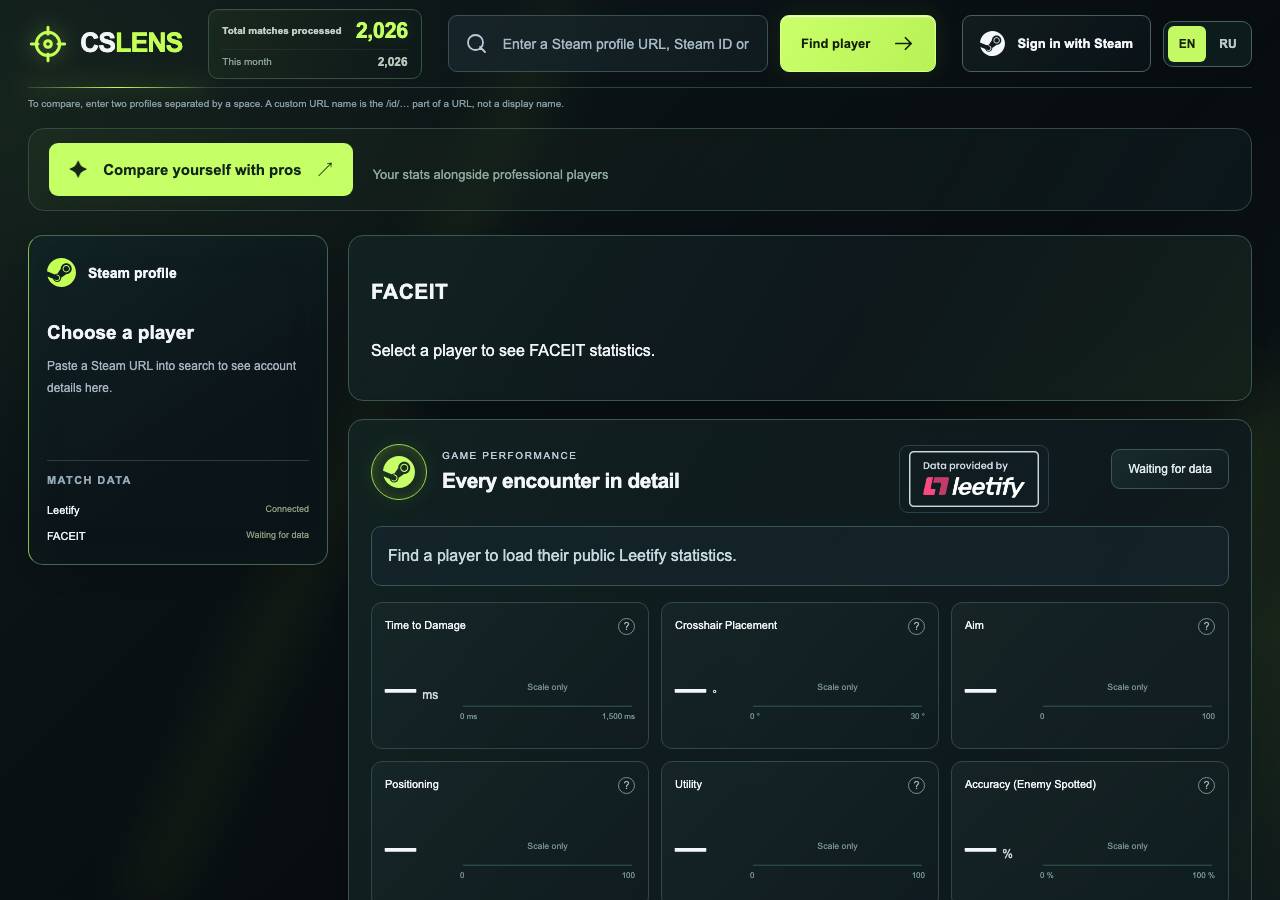Viewport: 1280px width, 900px height.
Task: Sign in with Steam
Action: tap(1056, 44)
